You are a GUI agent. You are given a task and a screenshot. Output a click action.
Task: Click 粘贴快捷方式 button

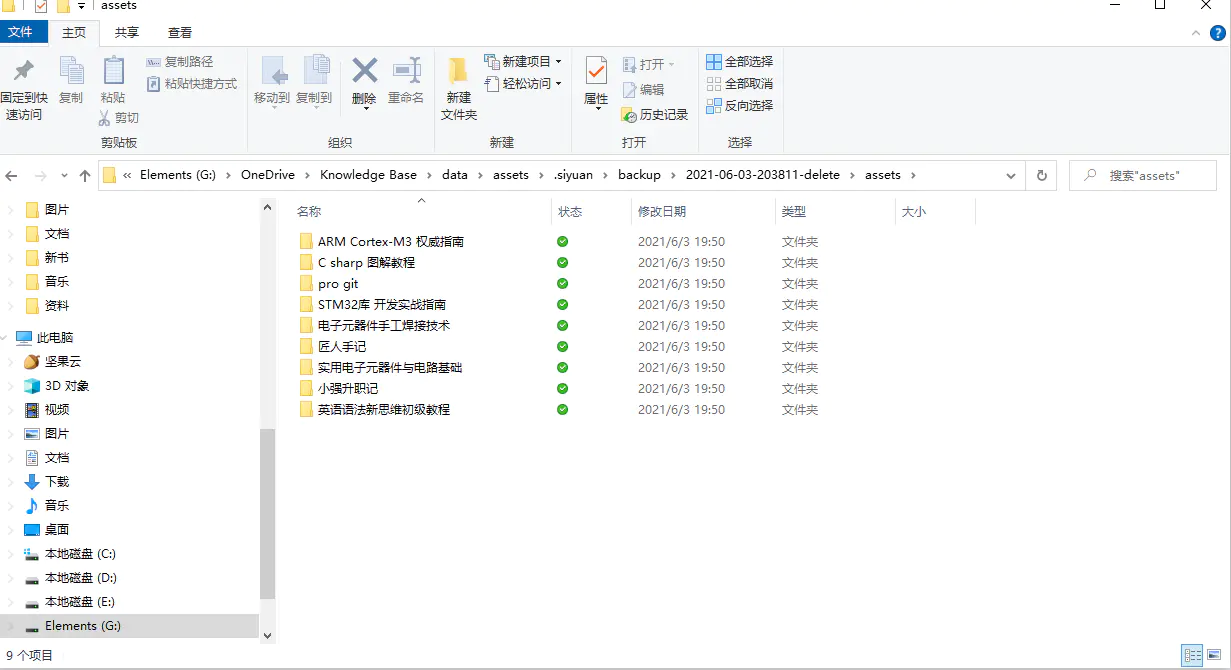(x=192, y=84)
